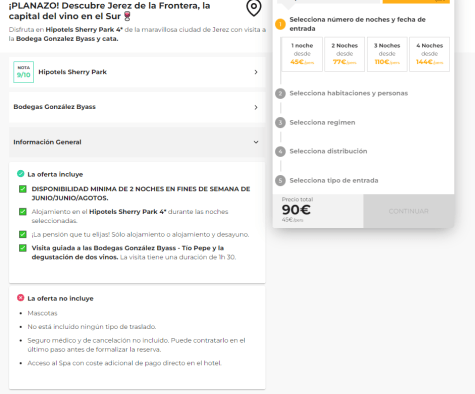Click the La oferta no incluye heading
Image resolution: width=475 pixels, height=394 pixels.
[x=60, y=298]
